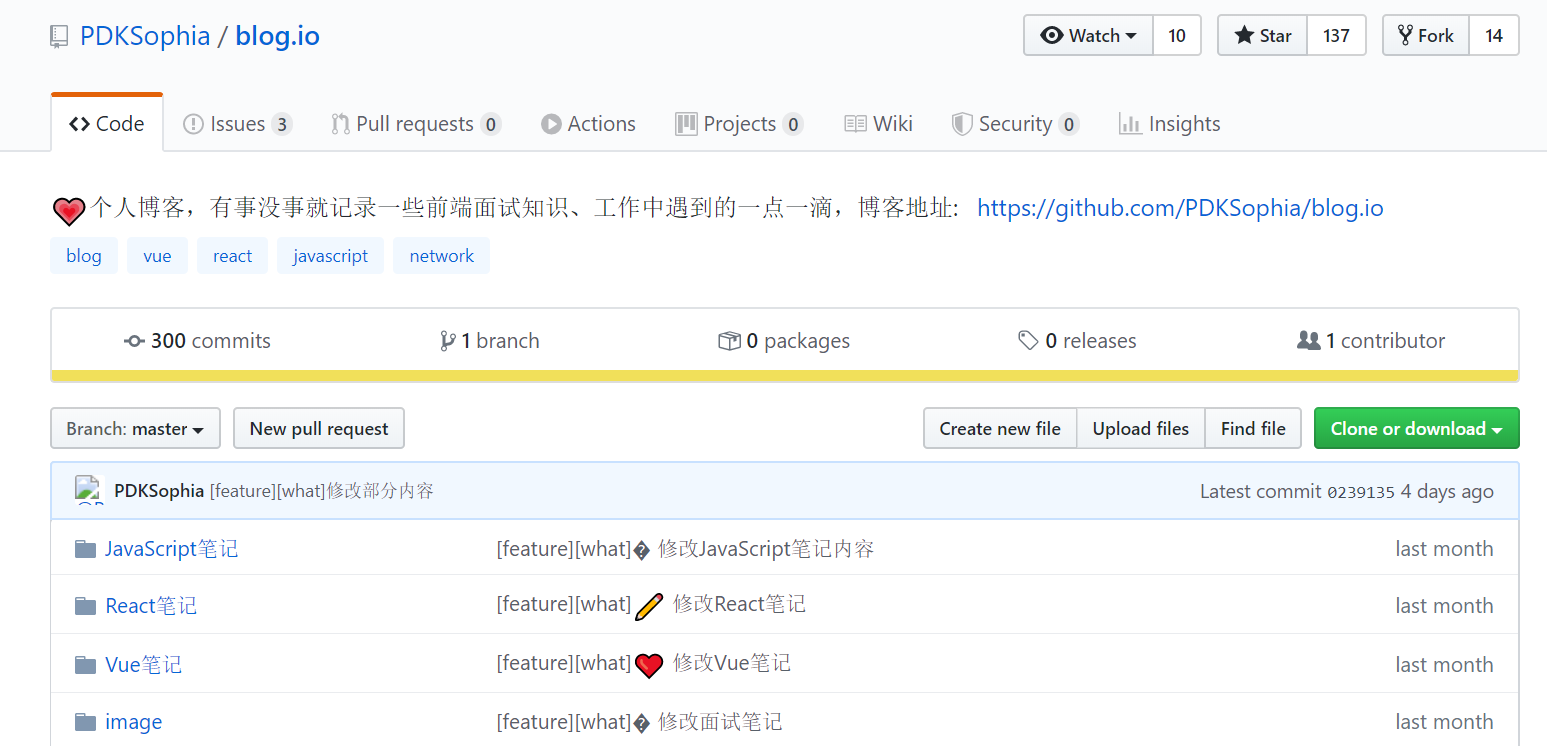This screenshot has height=746, width=1547.
Task: Click the React笔记 folder icon
Action: (x=85, y=606)
